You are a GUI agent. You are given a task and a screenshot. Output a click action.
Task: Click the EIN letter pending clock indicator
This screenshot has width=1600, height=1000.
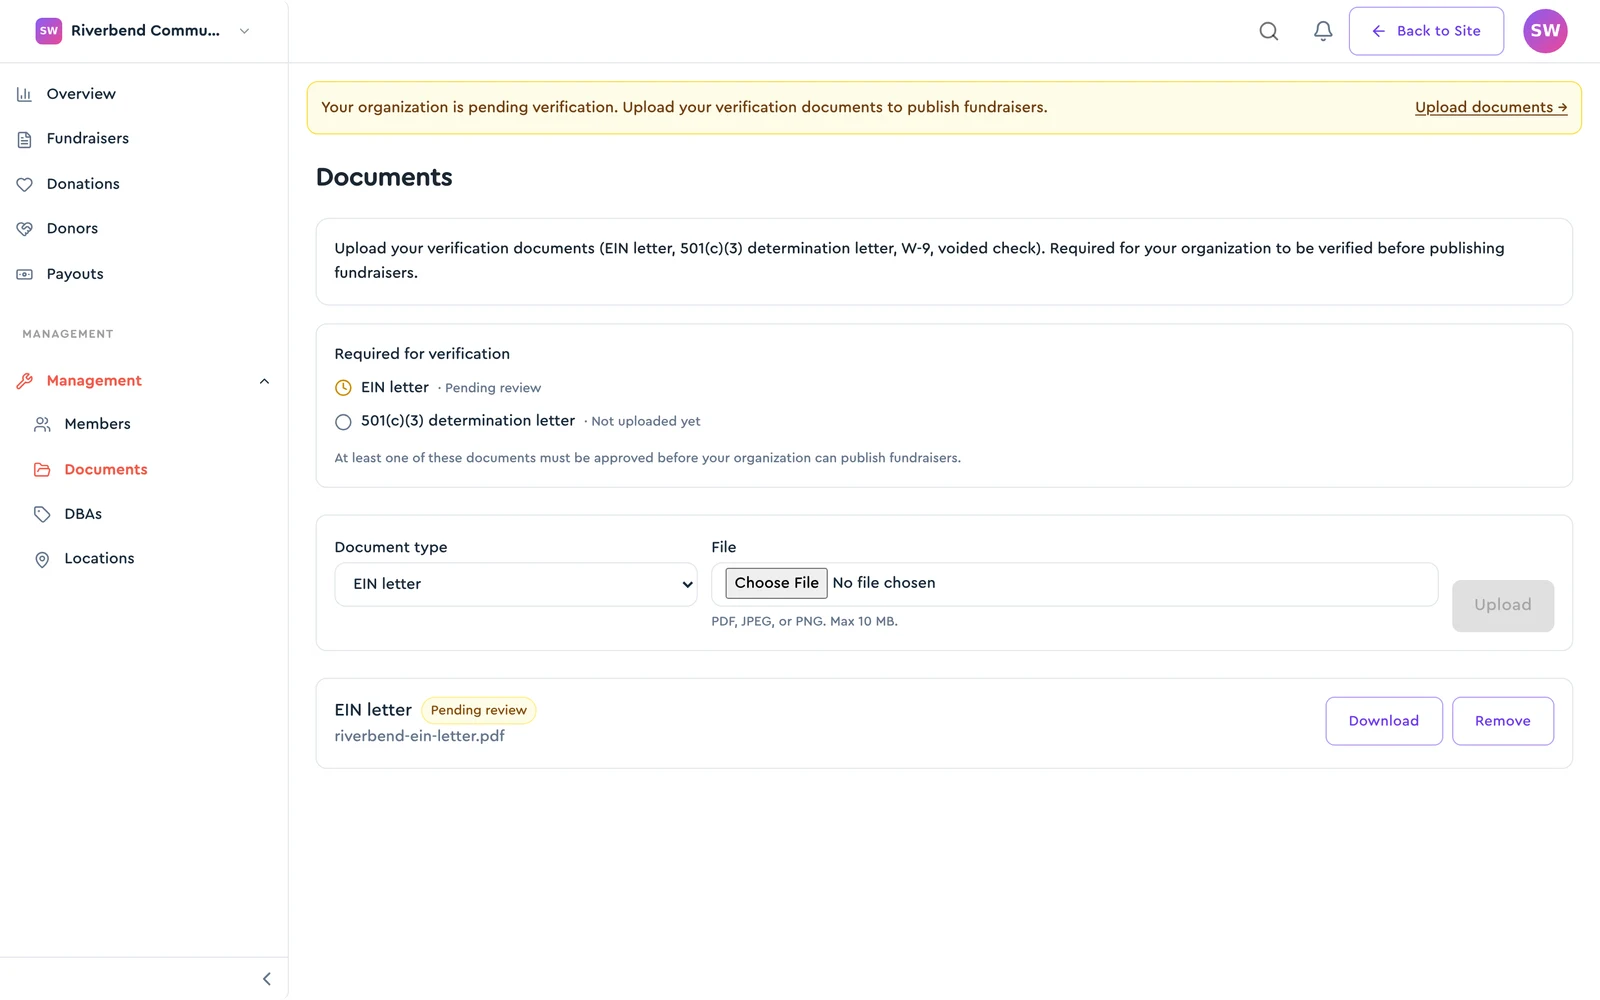(343, 388)
